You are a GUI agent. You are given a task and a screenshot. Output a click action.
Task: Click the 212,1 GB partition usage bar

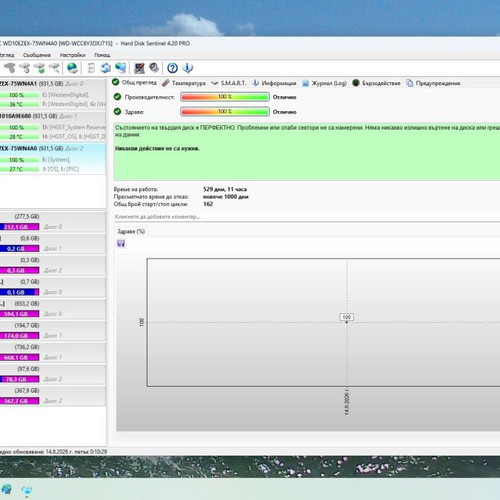(19, 227)
